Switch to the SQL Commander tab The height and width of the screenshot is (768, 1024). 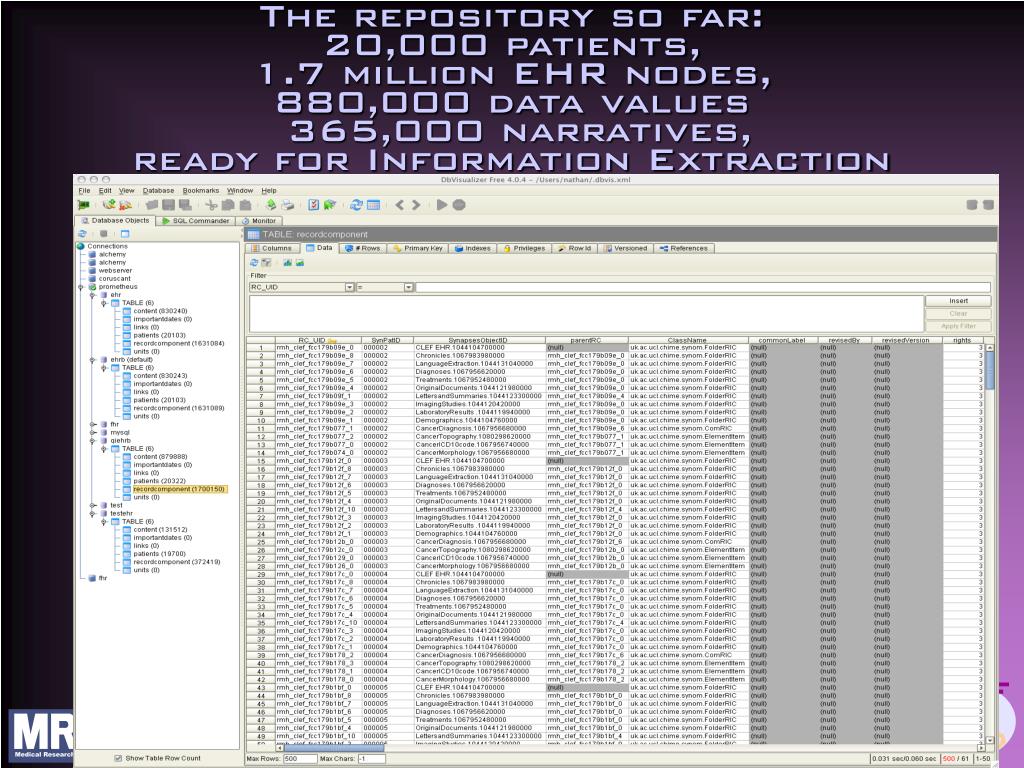pyautogui.click(x=195, y=221)
